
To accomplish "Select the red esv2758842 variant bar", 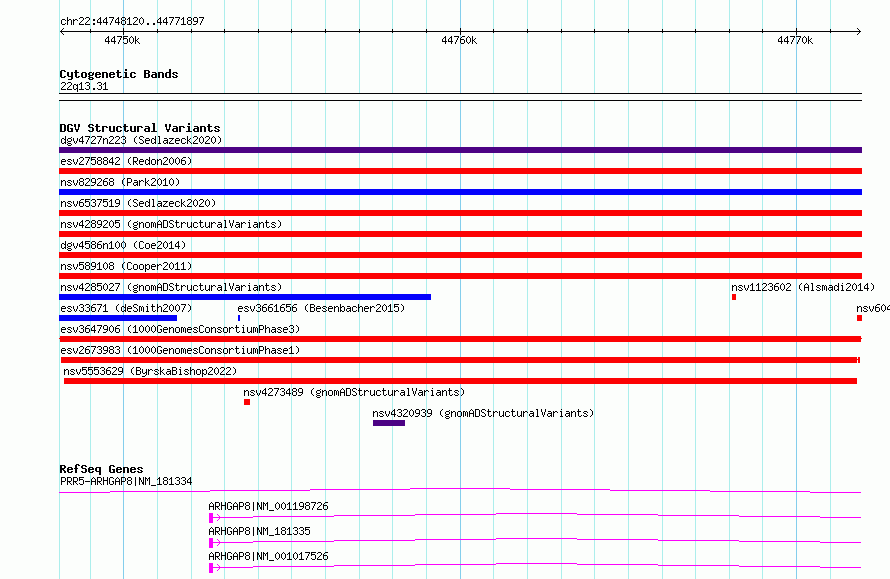I will click(x=460, y=171).
